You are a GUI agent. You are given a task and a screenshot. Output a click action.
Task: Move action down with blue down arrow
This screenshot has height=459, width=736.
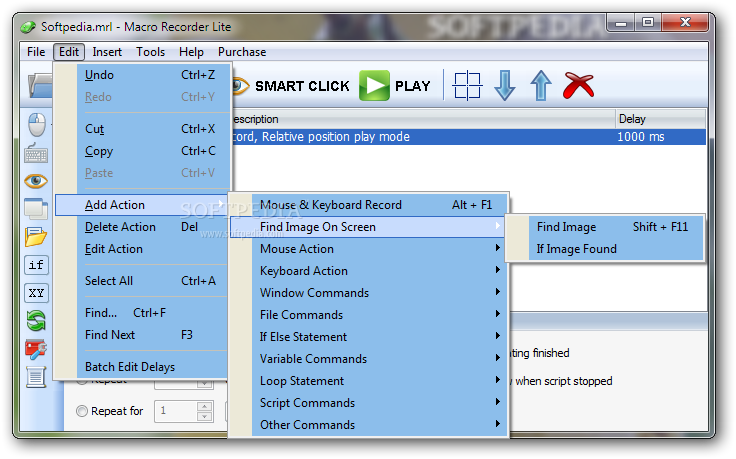[505, 85]
